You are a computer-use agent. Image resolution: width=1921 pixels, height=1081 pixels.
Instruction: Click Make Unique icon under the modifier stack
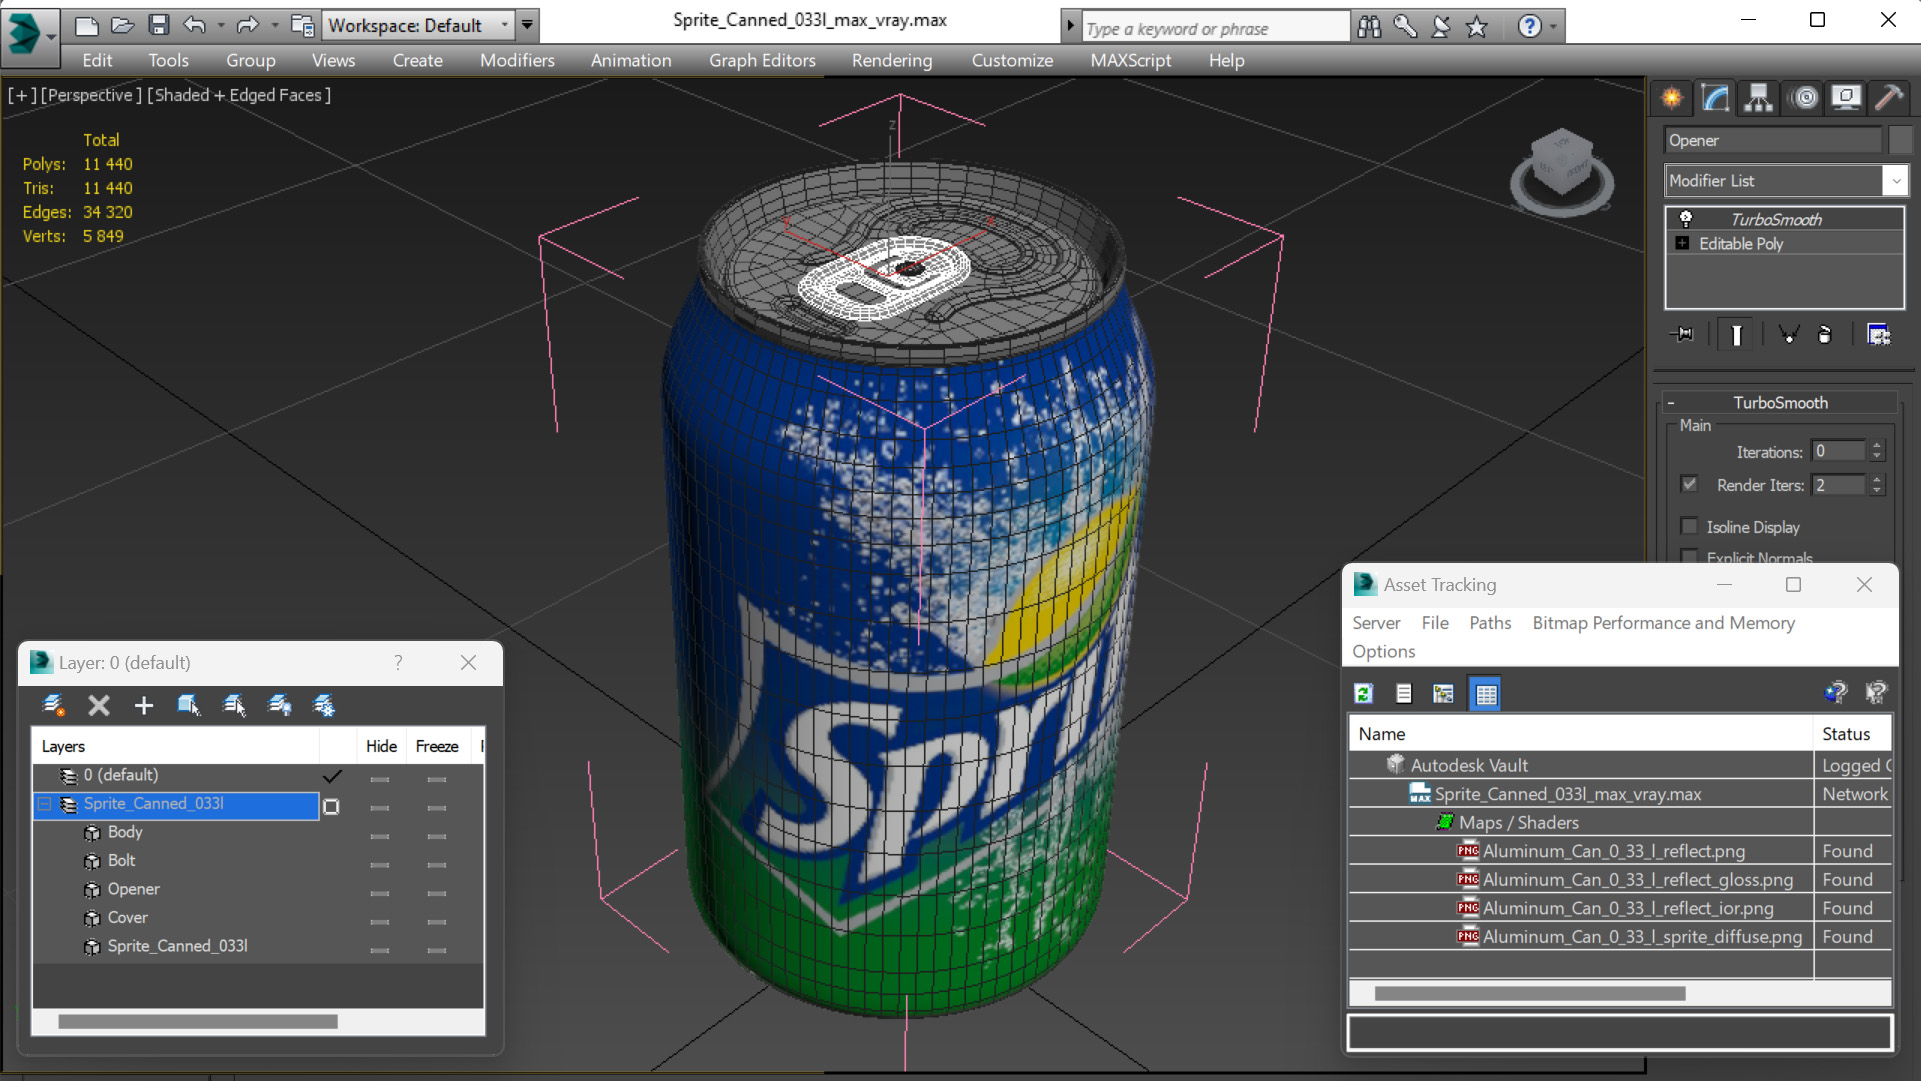pos(1788,335)
